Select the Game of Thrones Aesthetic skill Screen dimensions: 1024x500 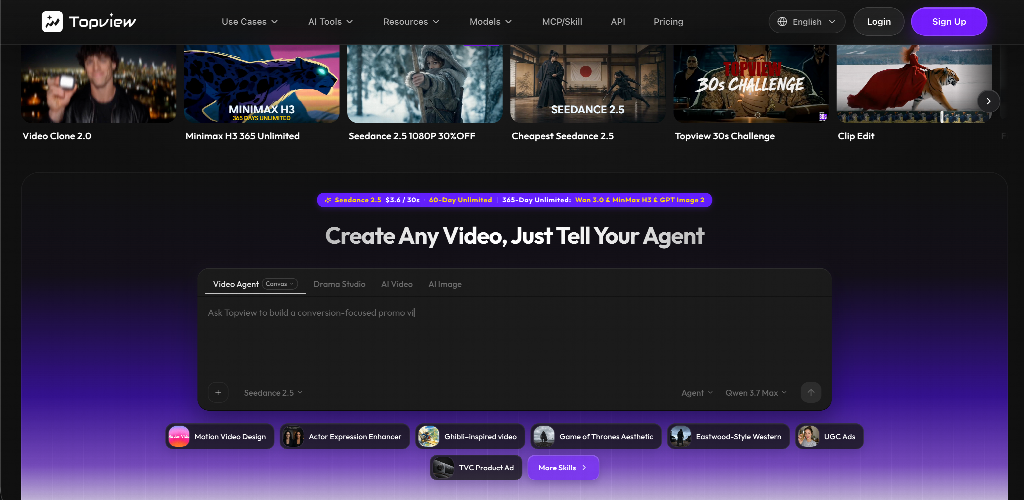point(596,437)
